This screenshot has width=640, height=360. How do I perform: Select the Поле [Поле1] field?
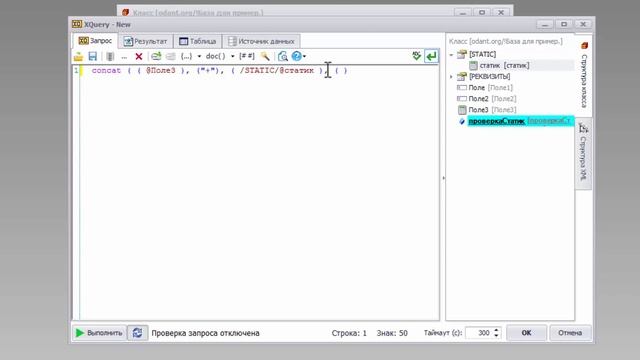click(484, 87)
